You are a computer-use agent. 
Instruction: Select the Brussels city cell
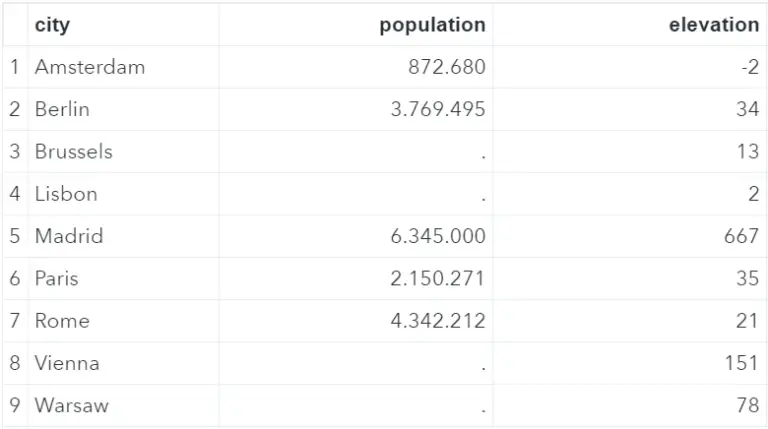click(x=74, y=152)
